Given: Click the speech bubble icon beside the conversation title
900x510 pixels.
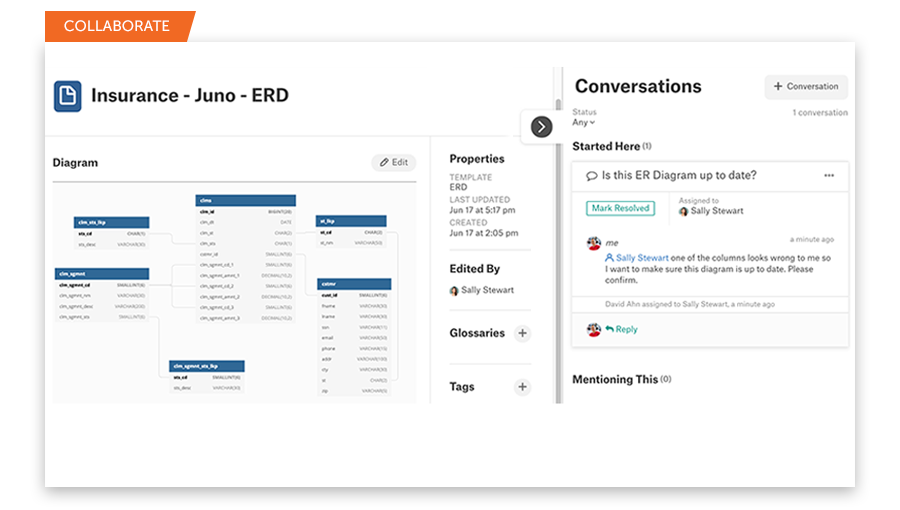Looking at the screenshot, I should [x=592, y=176].
